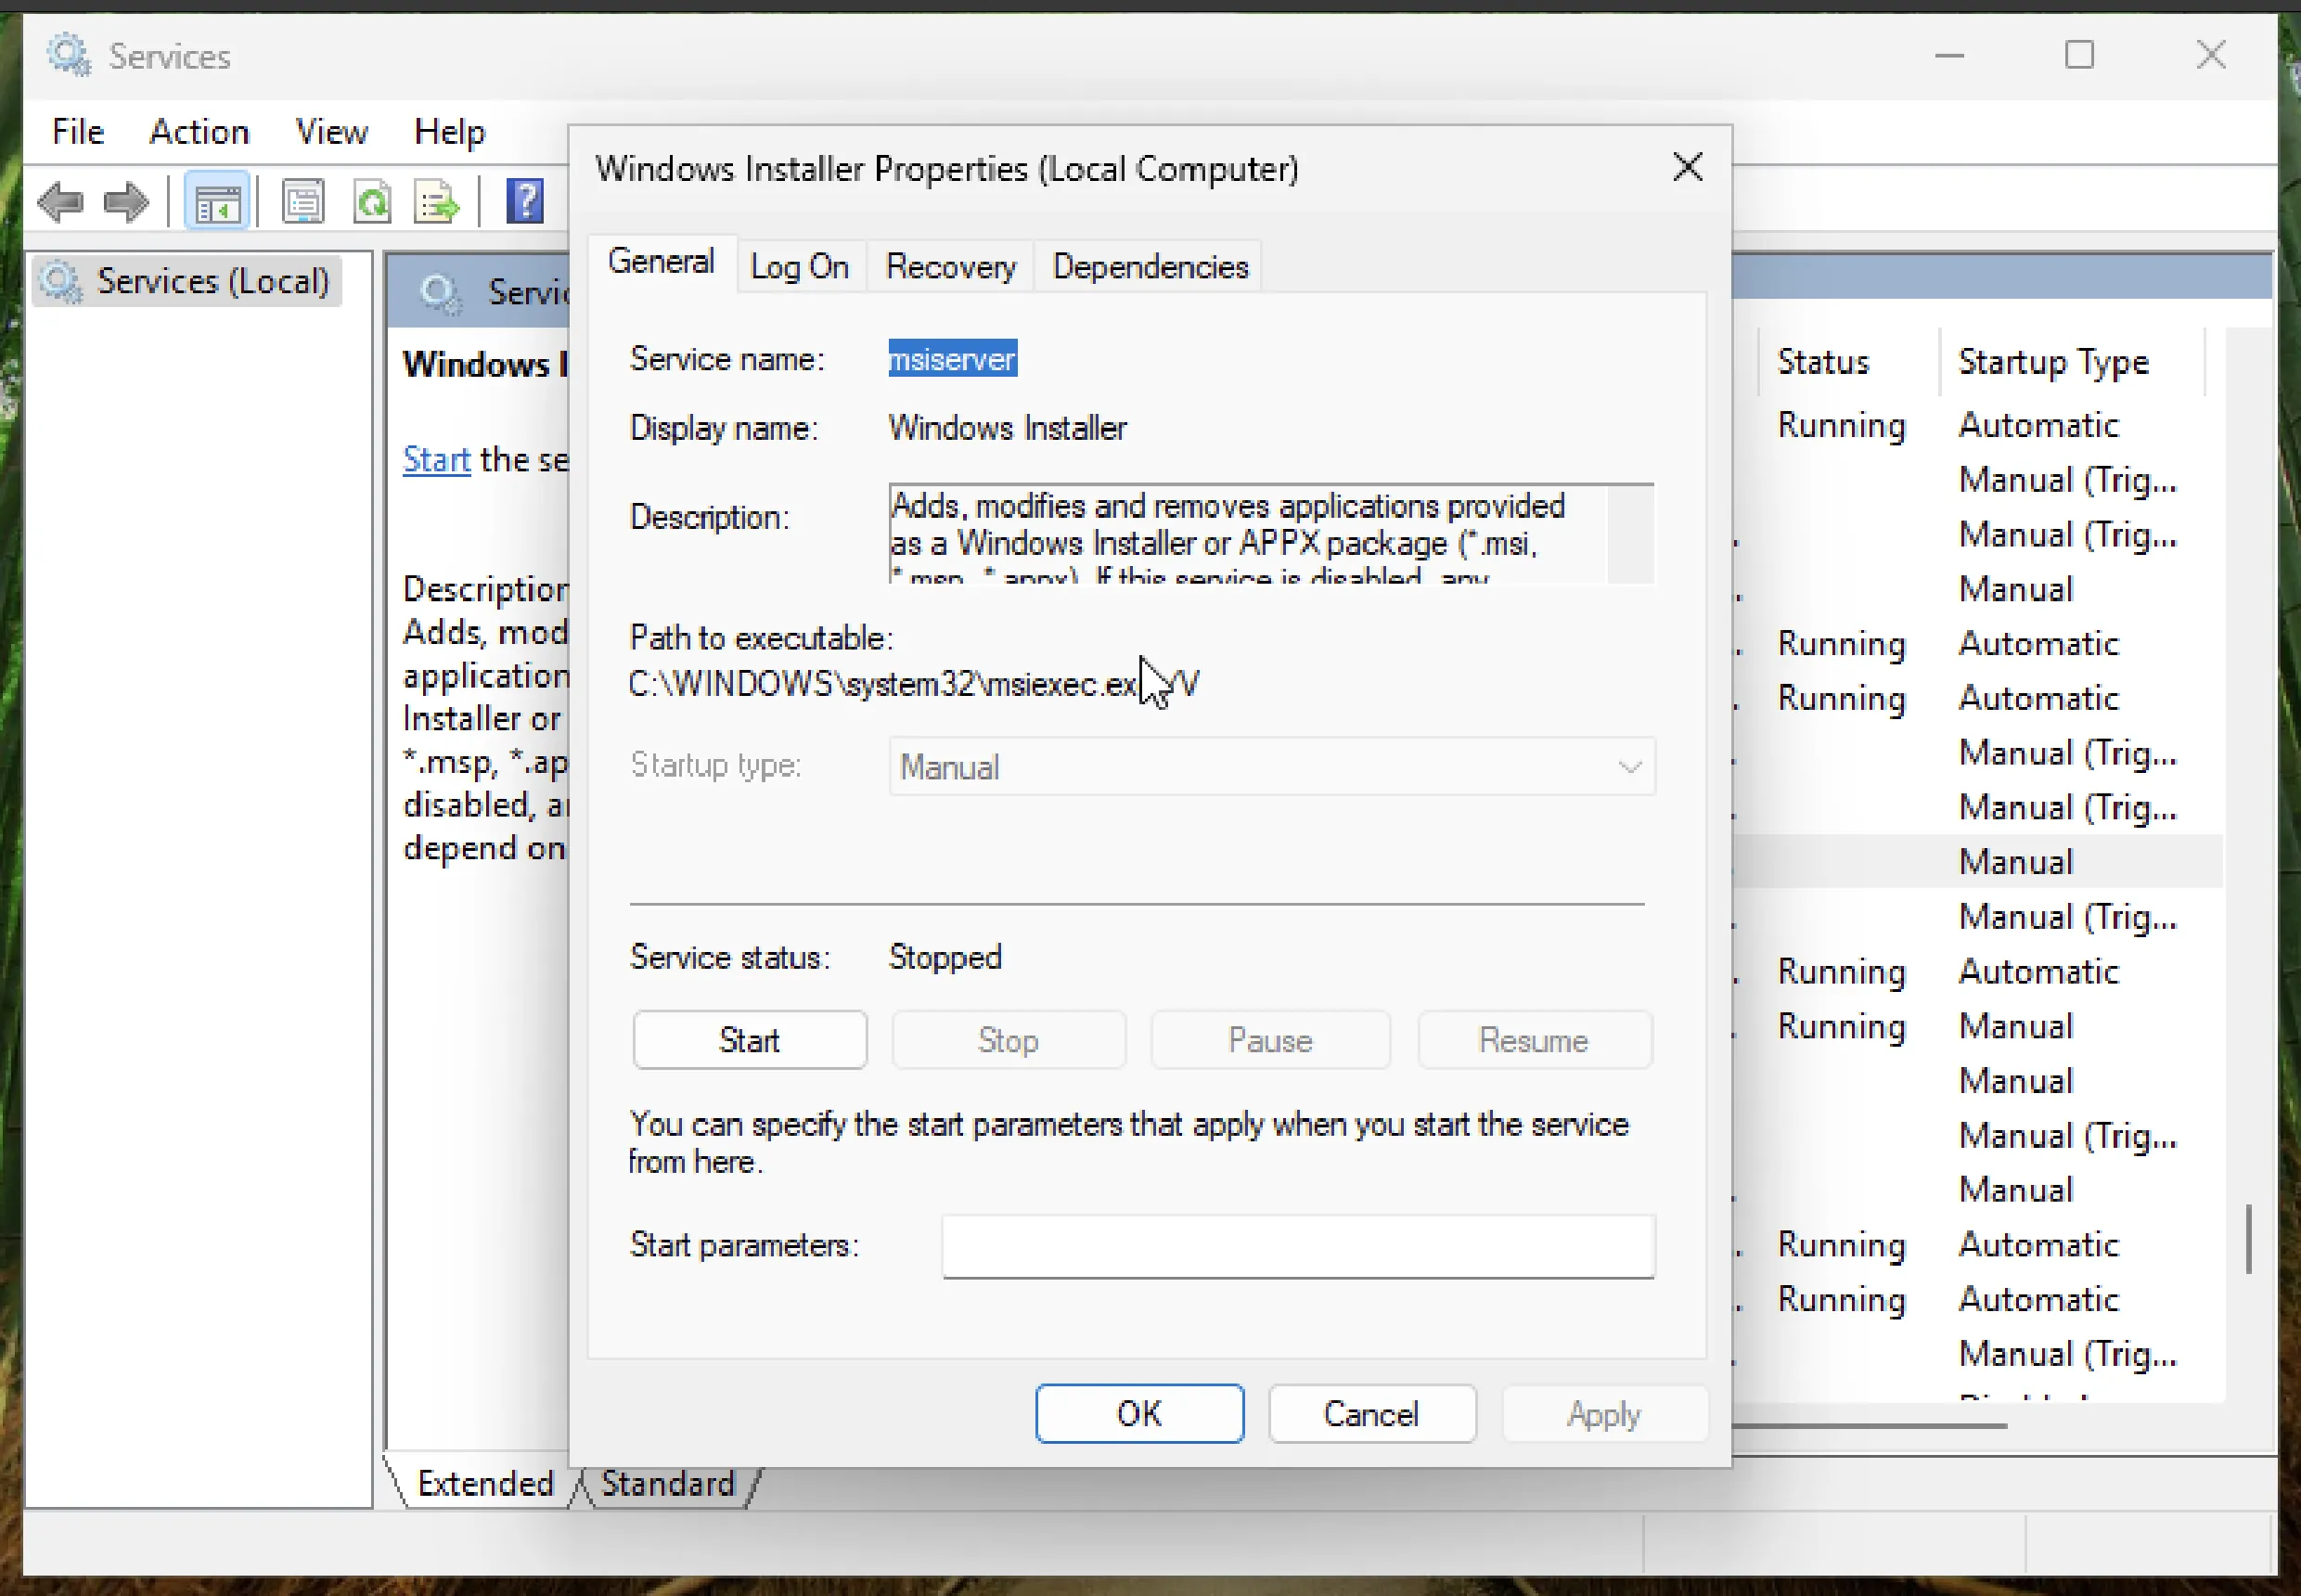Click Cancel in the properties dialog
The image size is (2301, 1596).
1372,1414
